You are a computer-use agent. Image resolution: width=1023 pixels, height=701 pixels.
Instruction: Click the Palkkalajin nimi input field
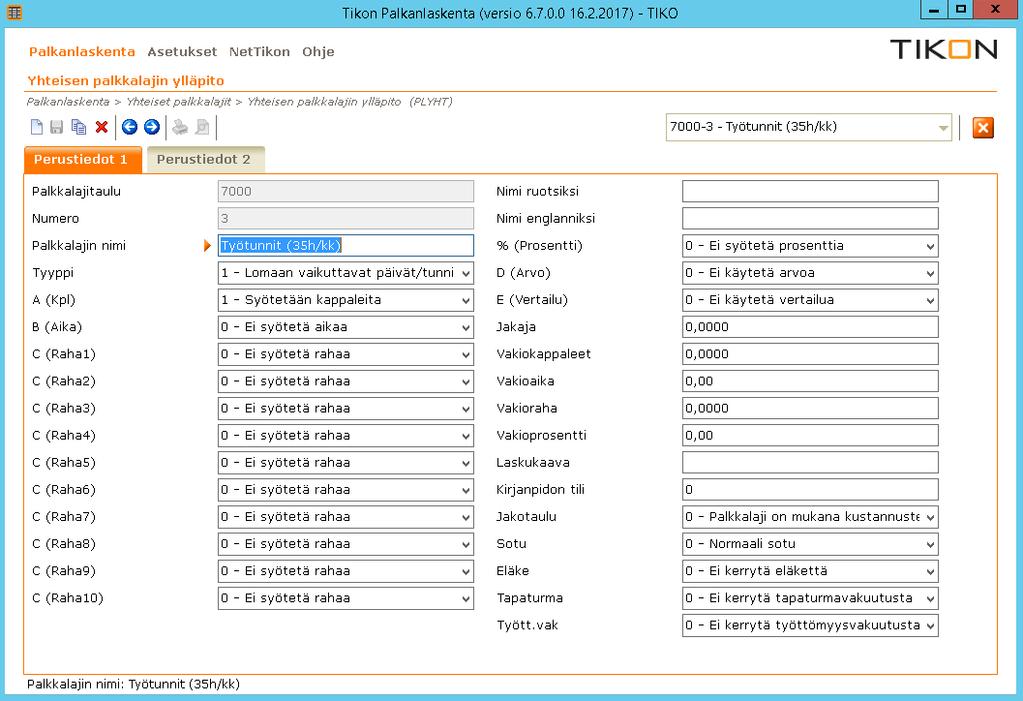346,245
